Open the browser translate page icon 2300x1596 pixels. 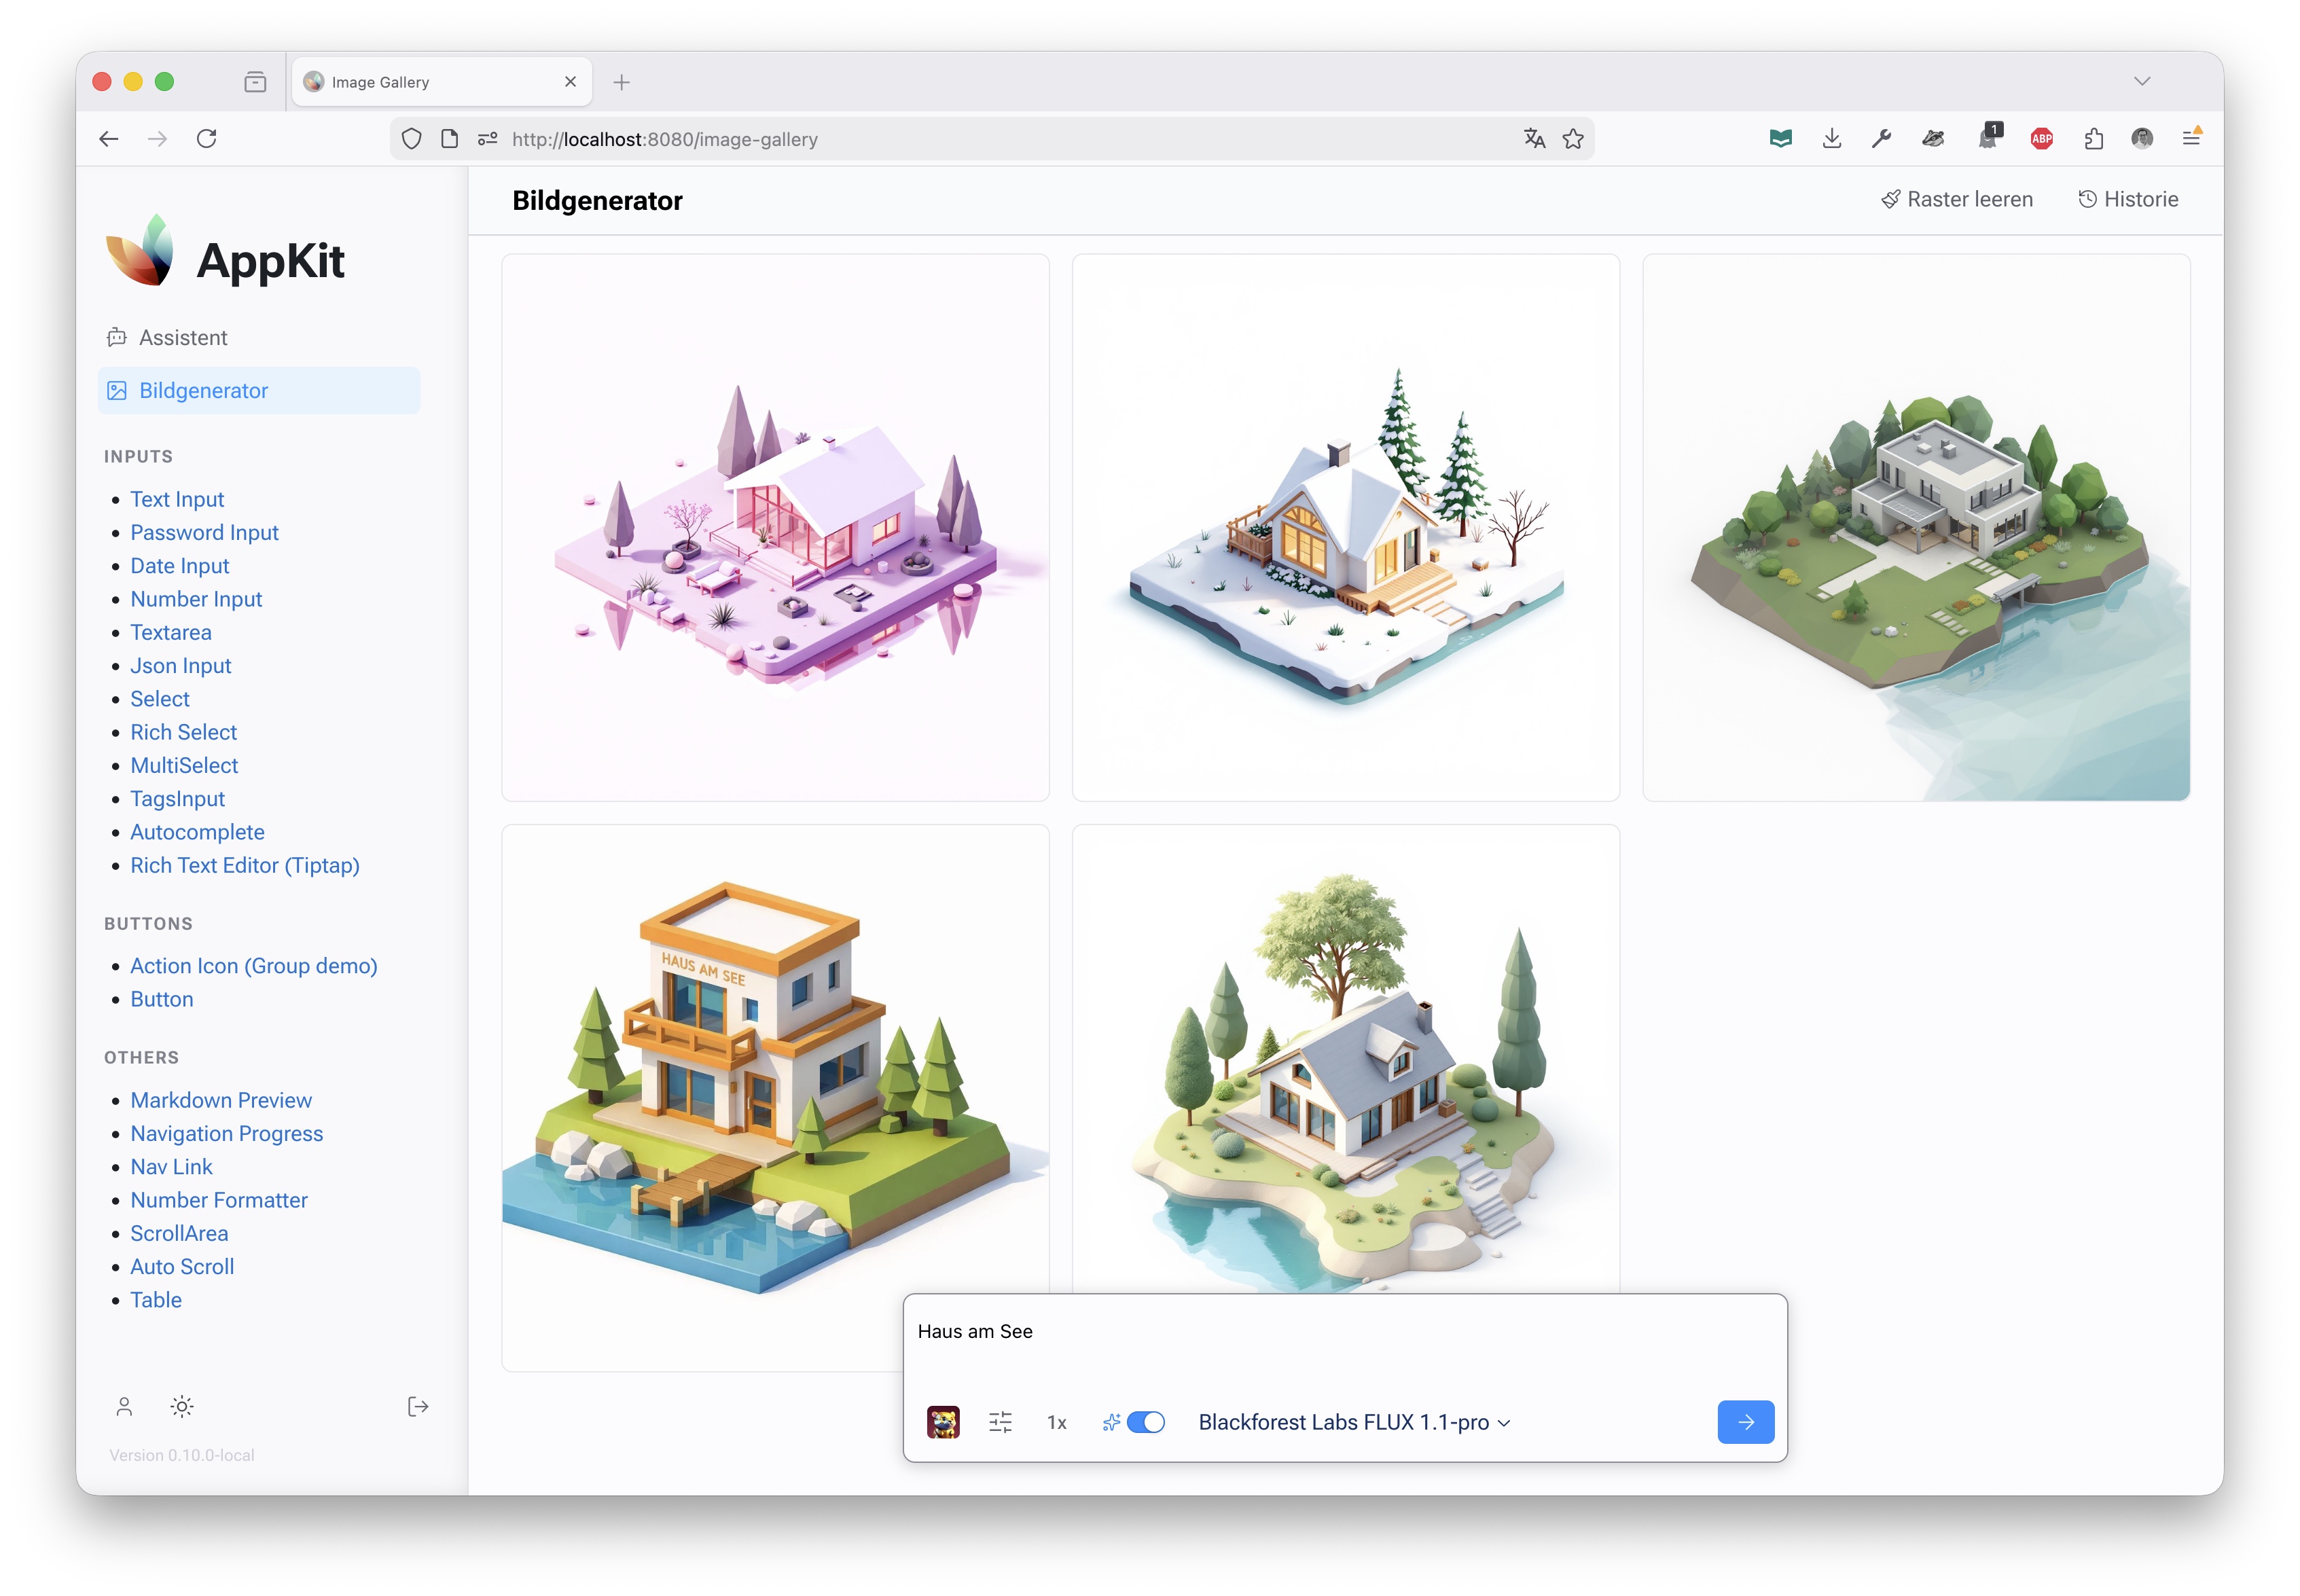1534,139
